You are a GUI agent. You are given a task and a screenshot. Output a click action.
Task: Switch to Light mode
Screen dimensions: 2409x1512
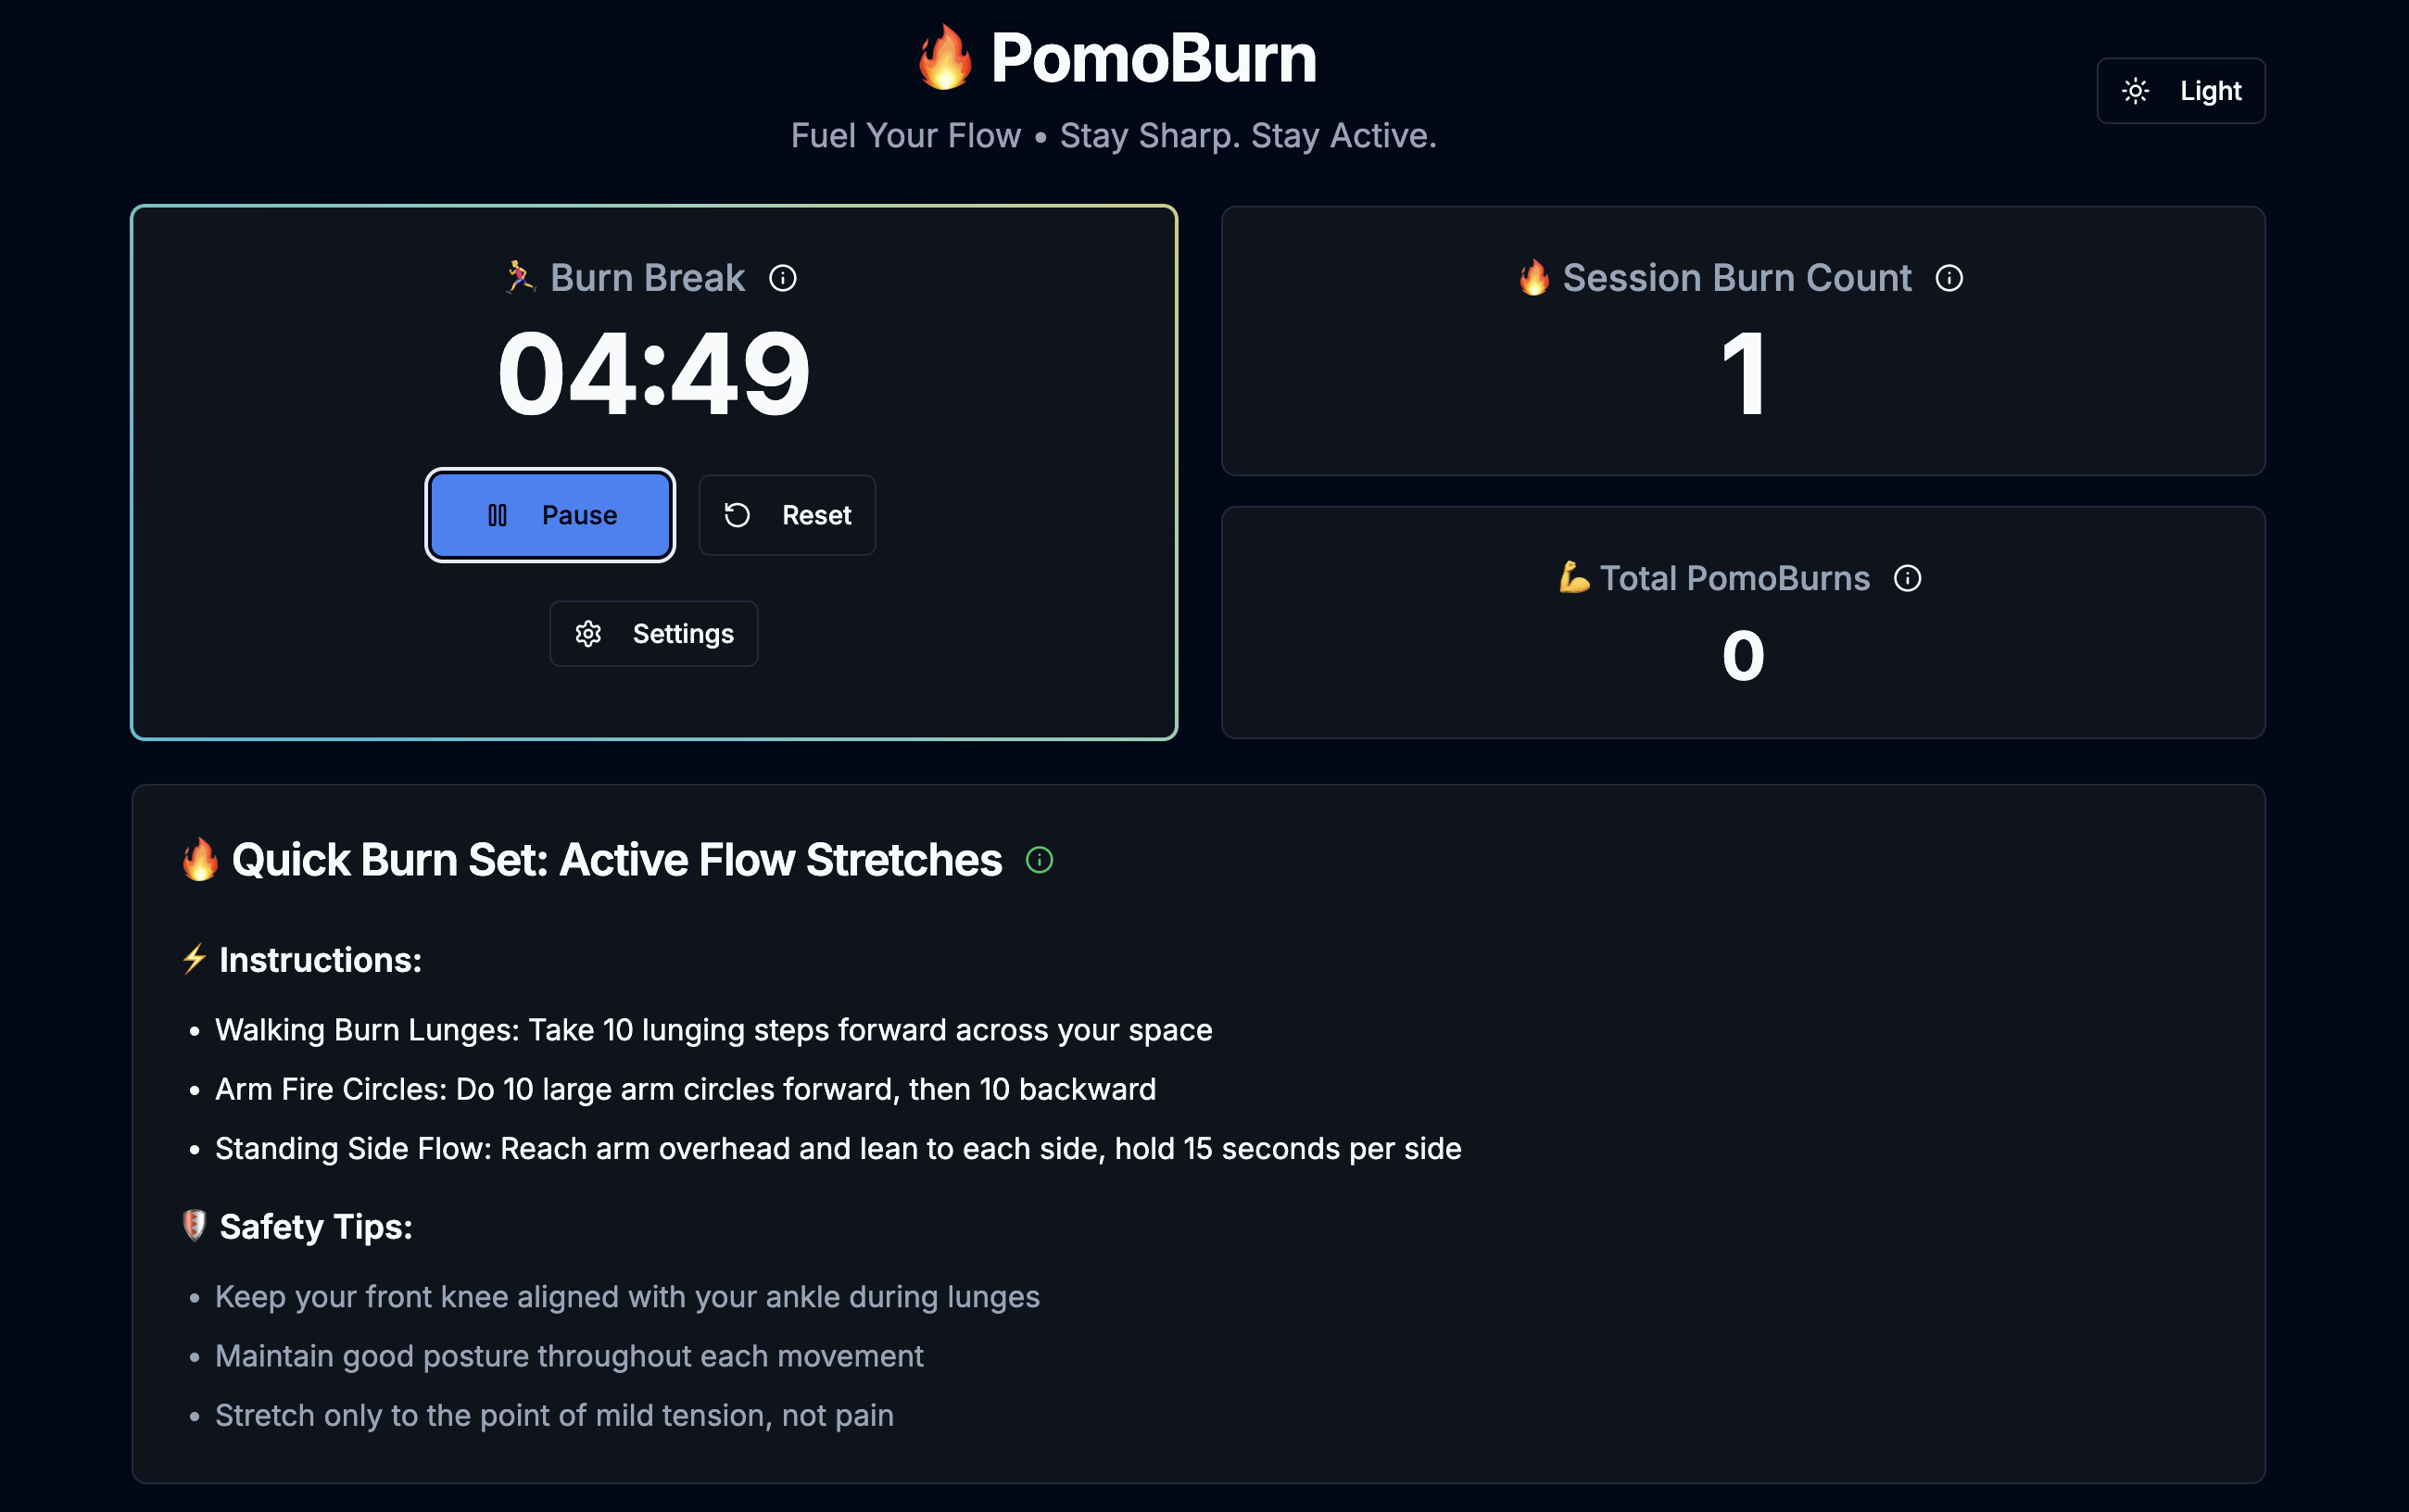point(2181,91)
